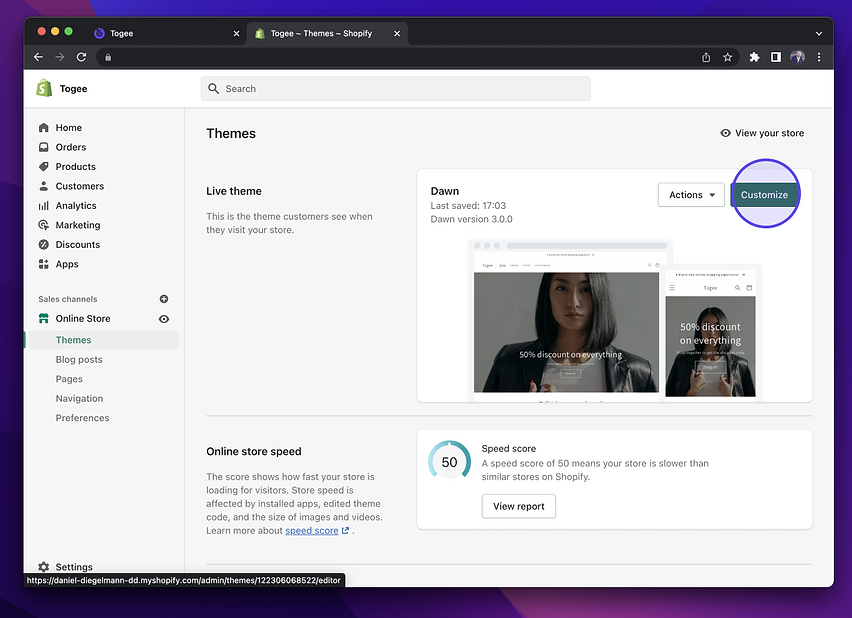This screenshot has width=852, height=618.
Task: Open Home in the sidebar
Action: tap(68, 128)
